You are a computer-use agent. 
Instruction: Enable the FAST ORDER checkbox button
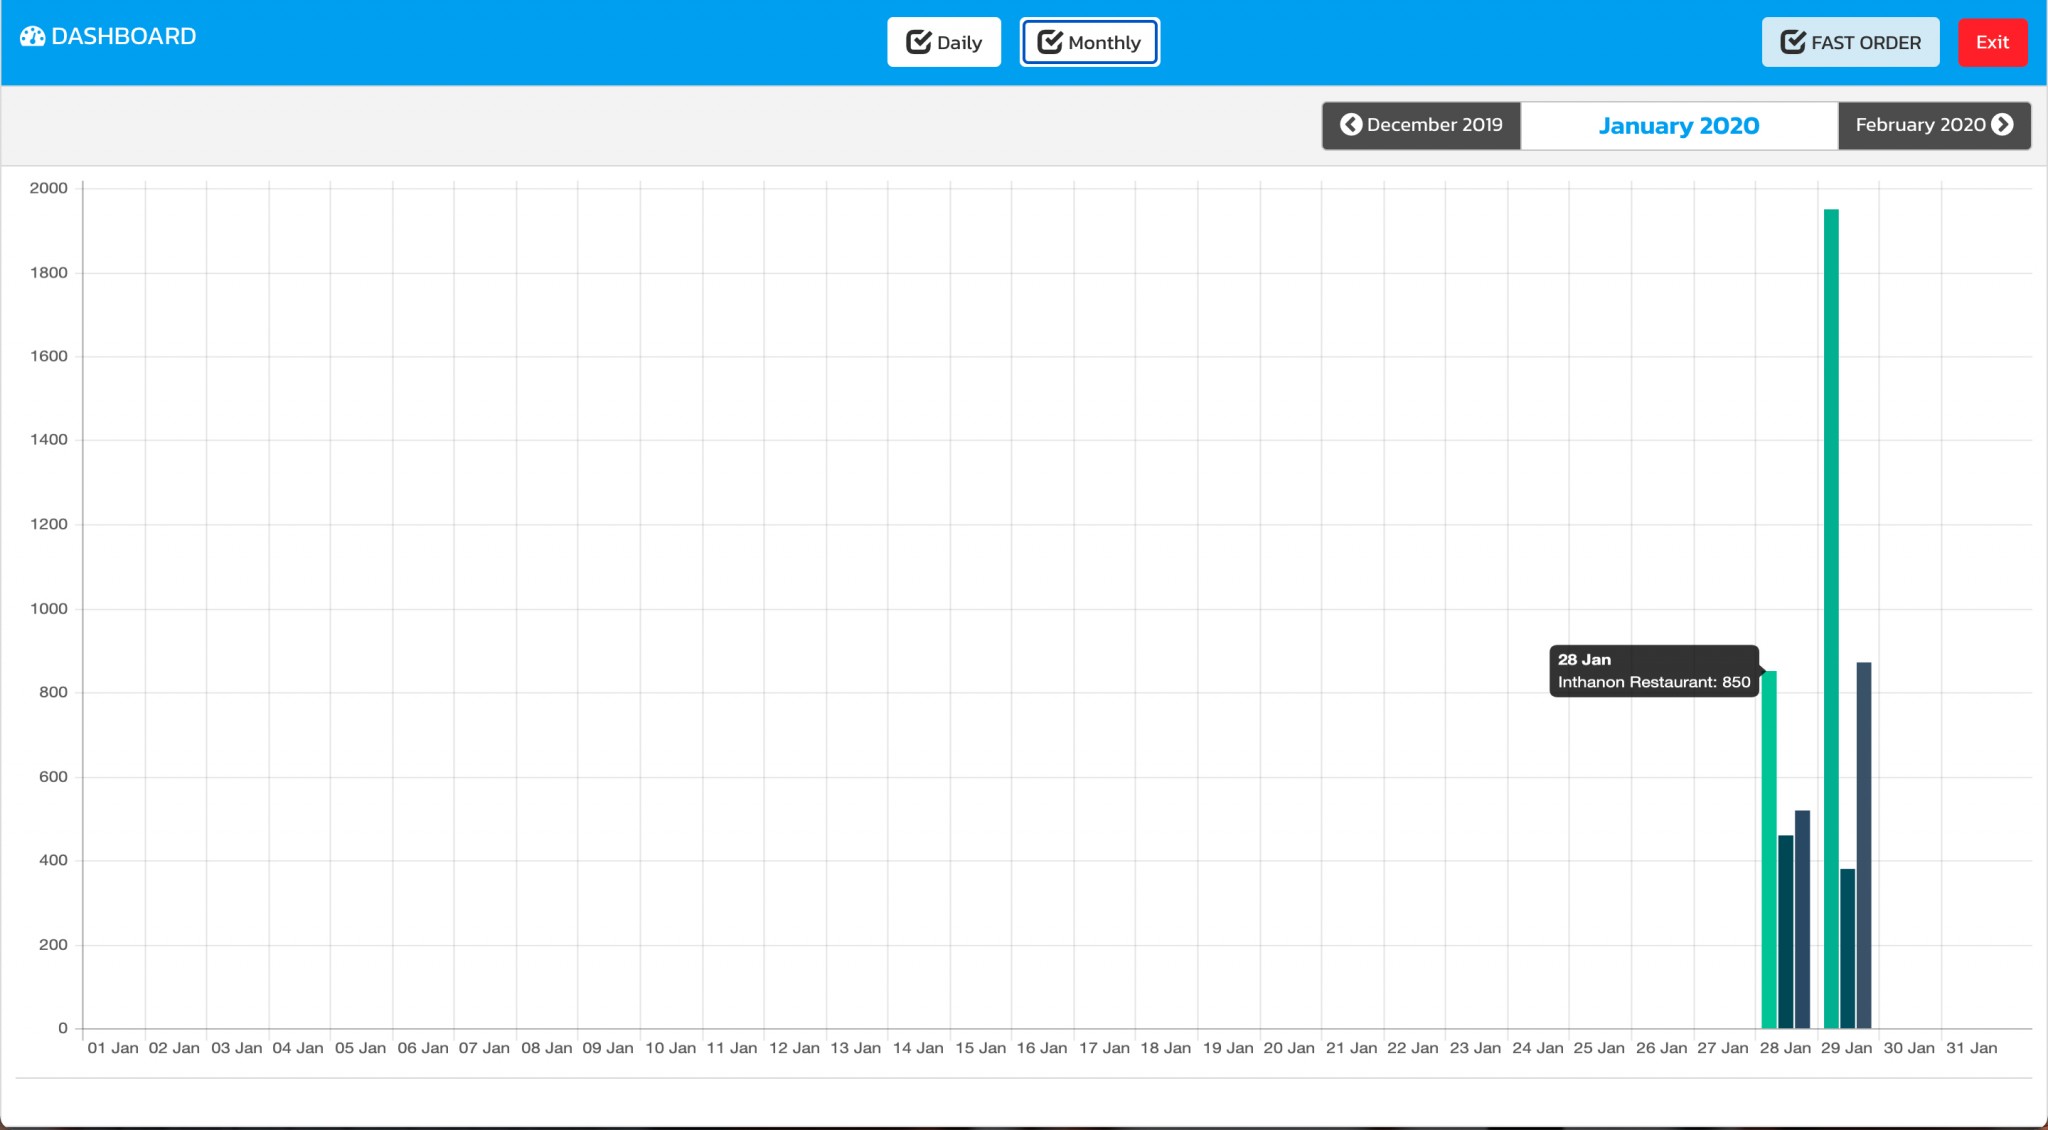(x=1850, y=42)
